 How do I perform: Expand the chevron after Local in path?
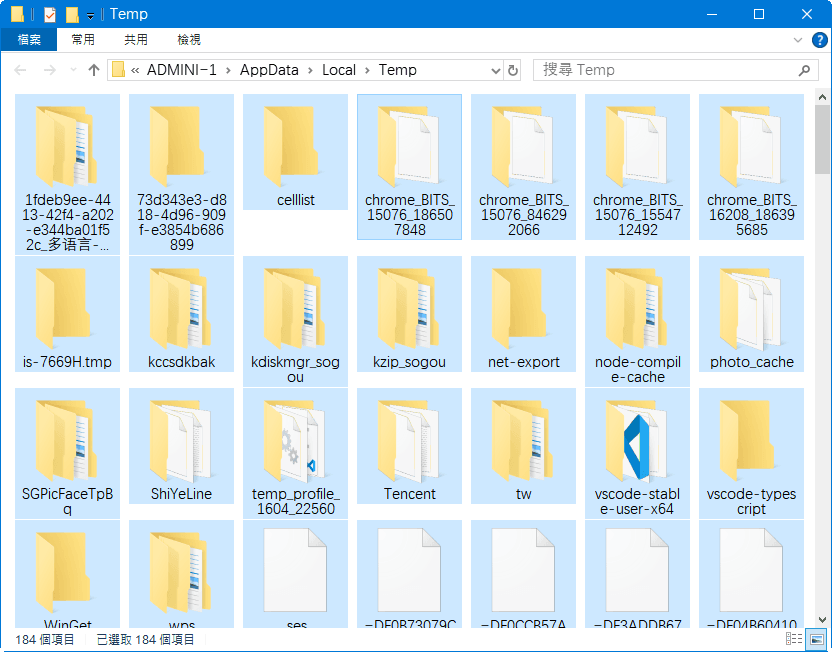367,70
